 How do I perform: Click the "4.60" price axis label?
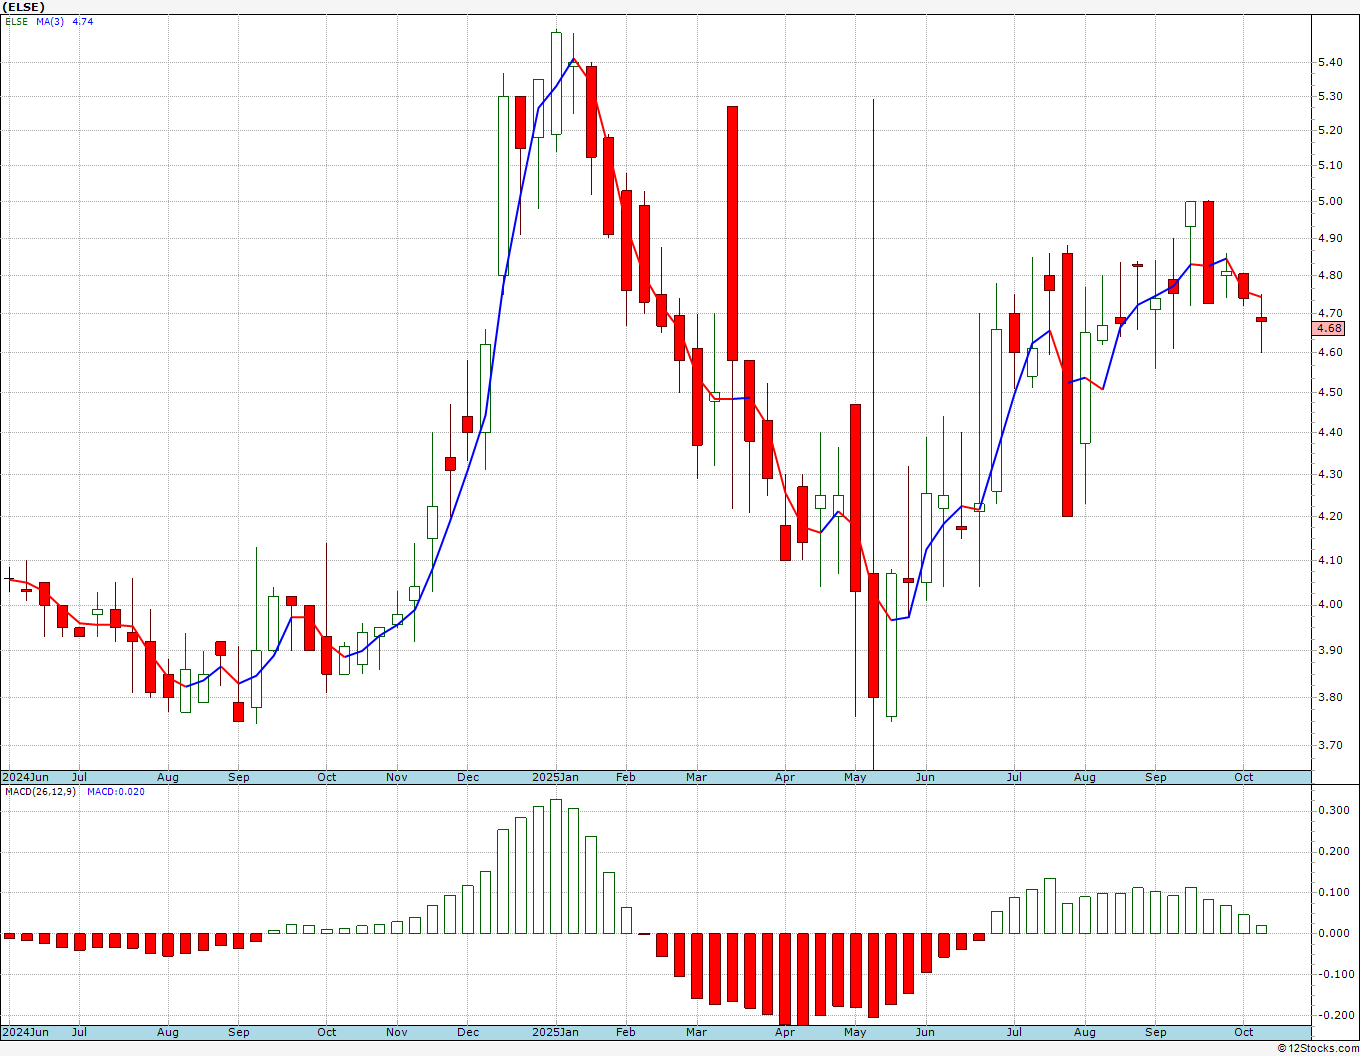pos(1330,352)
